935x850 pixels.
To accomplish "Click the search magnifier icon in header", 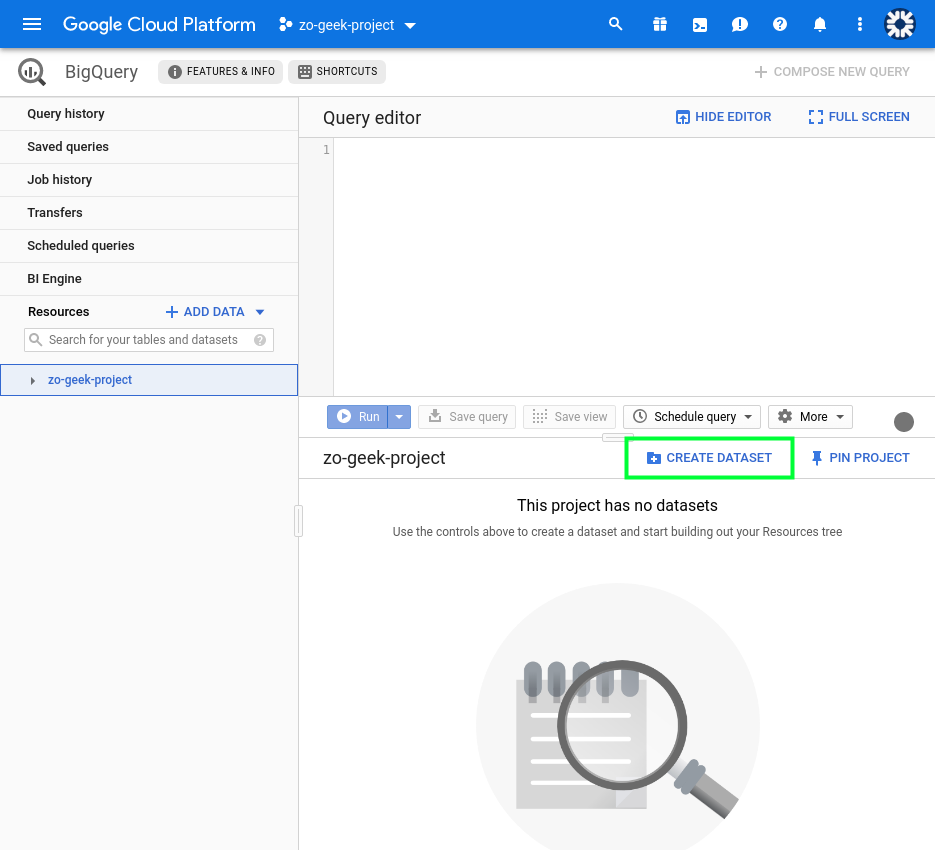I will coord(615,24).
